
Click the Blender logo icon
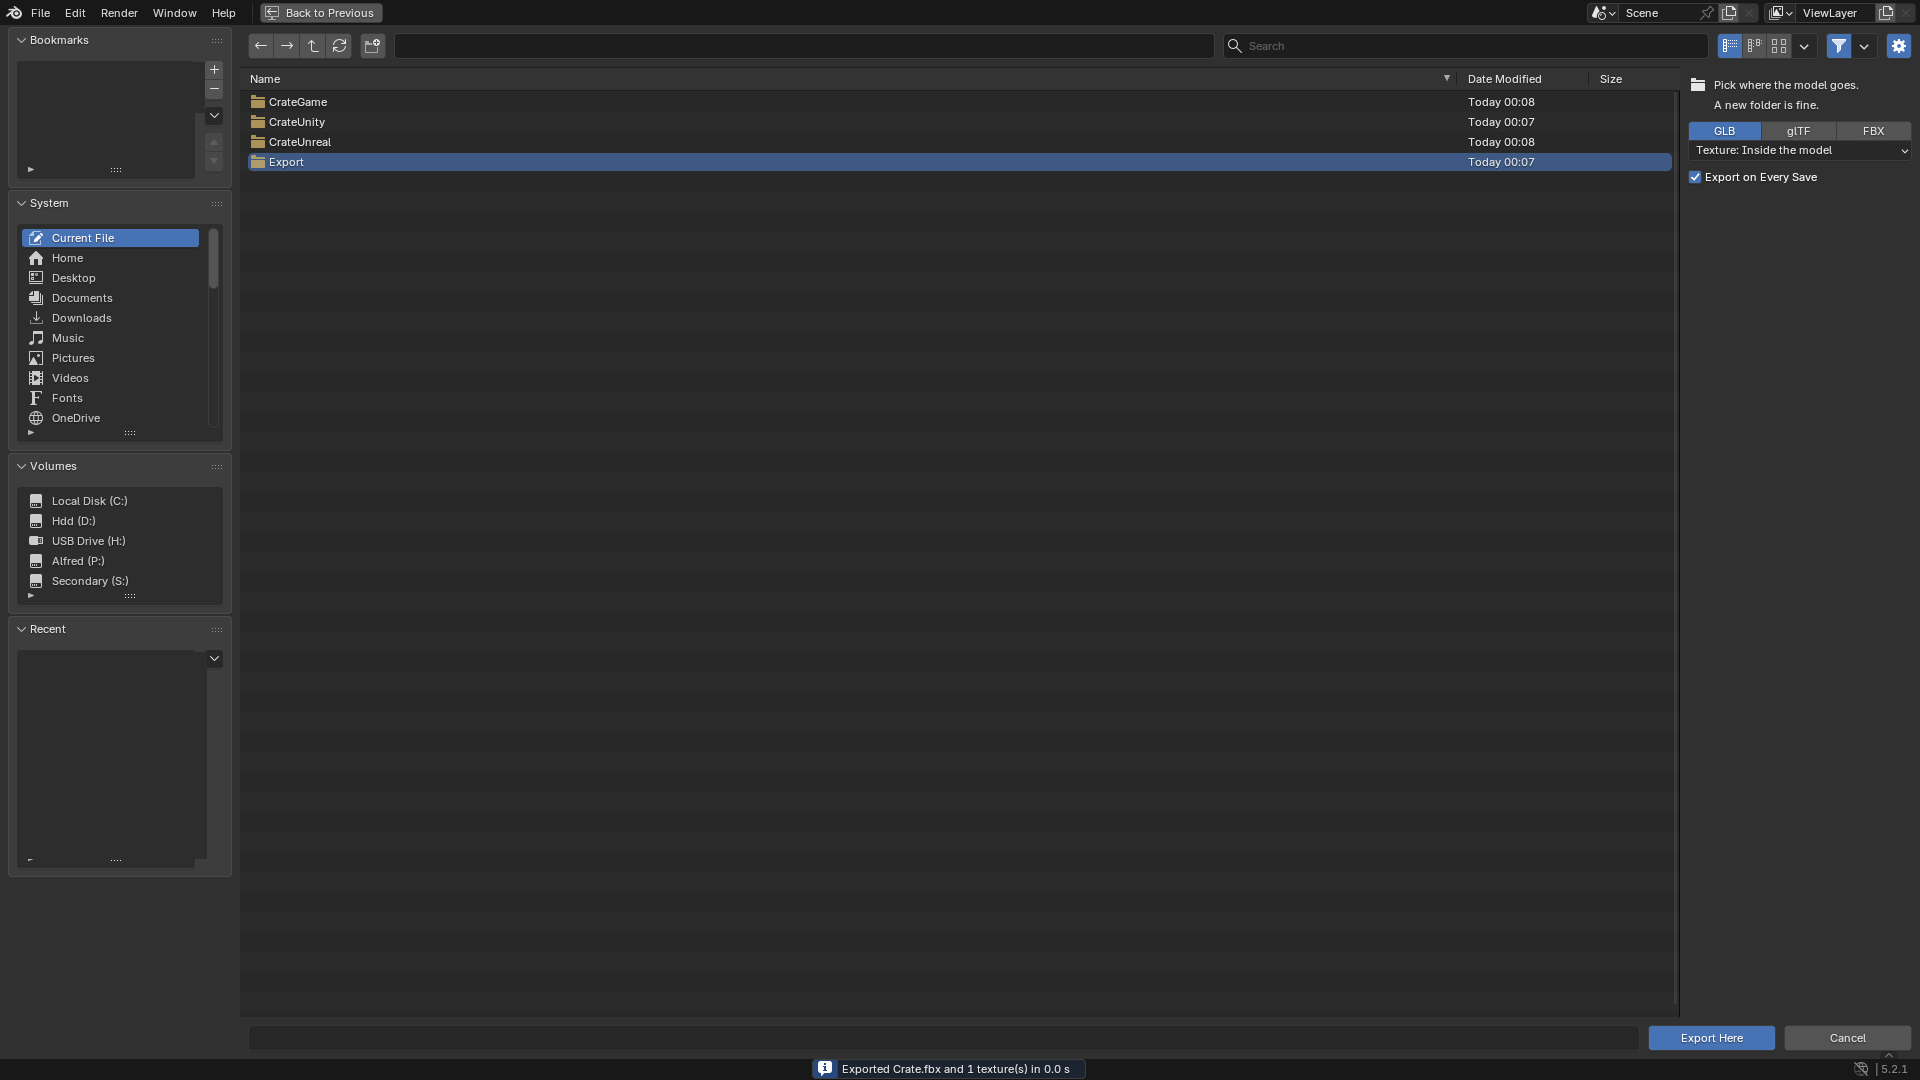coord(14,13)
